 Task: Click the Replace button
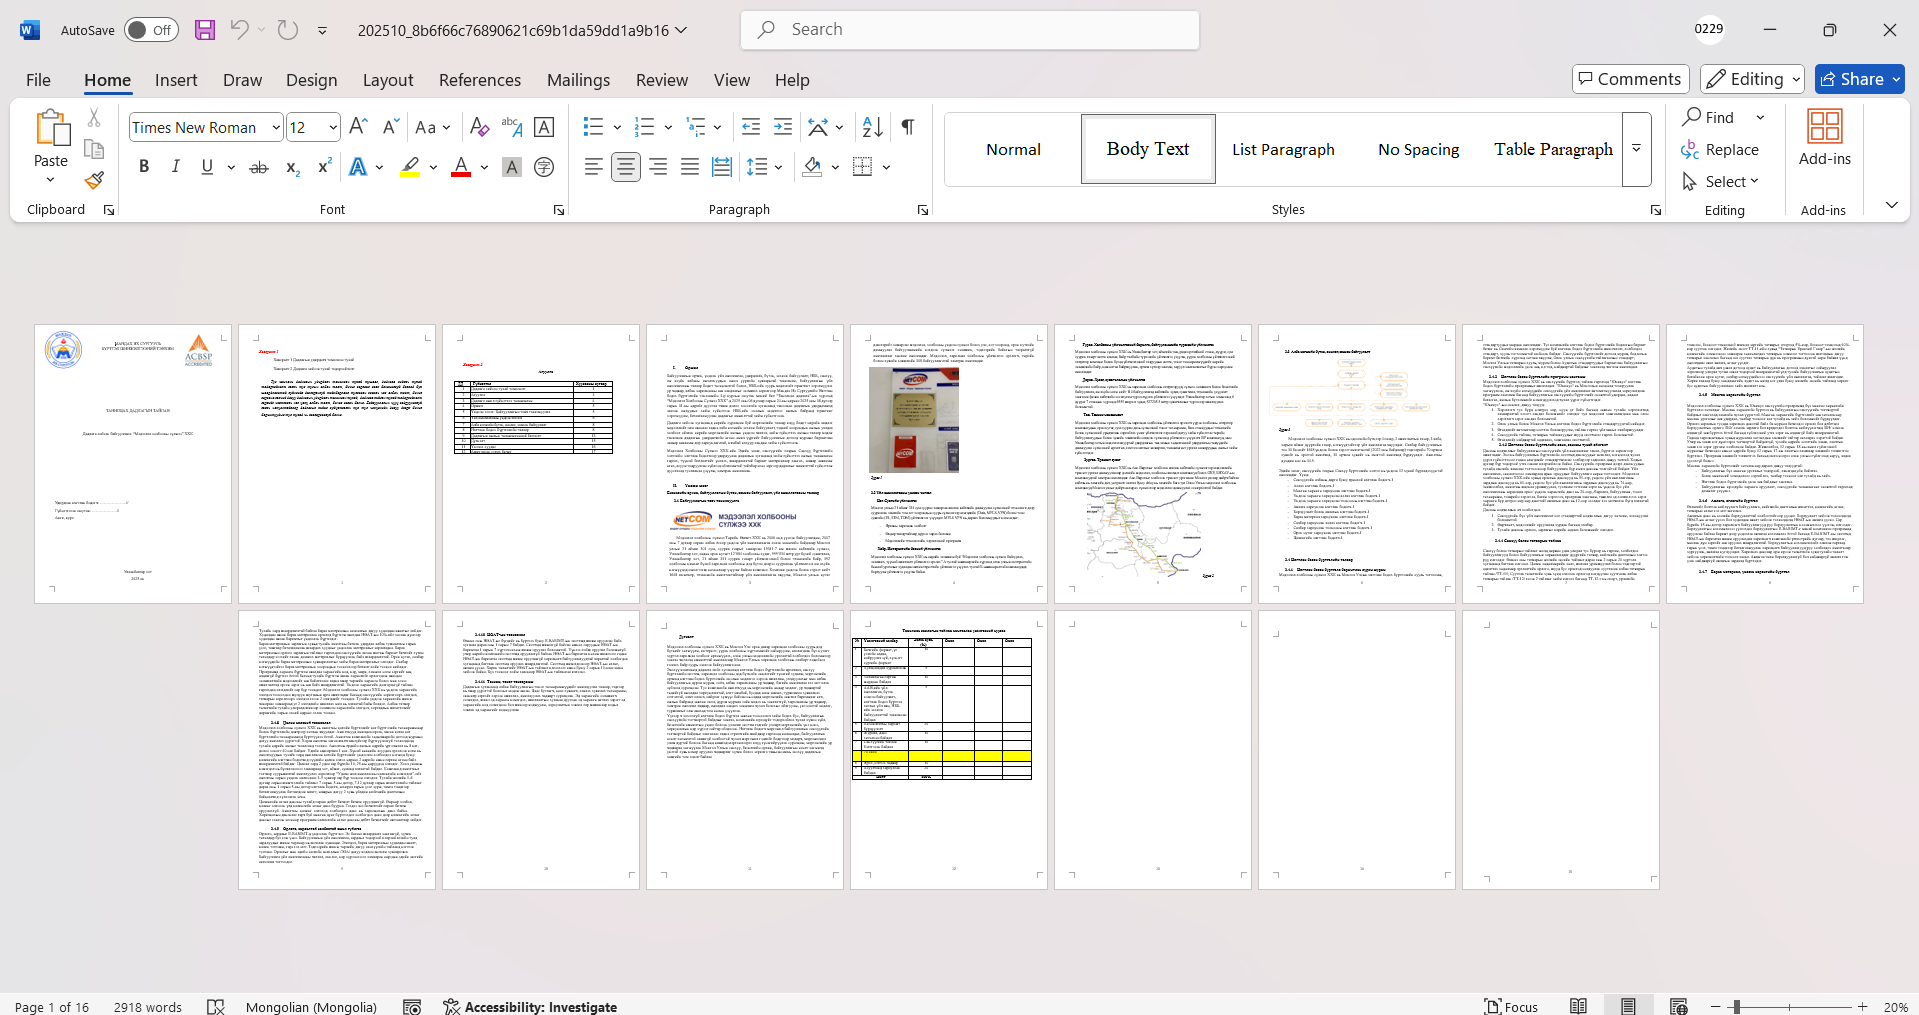click(1720, 149)
